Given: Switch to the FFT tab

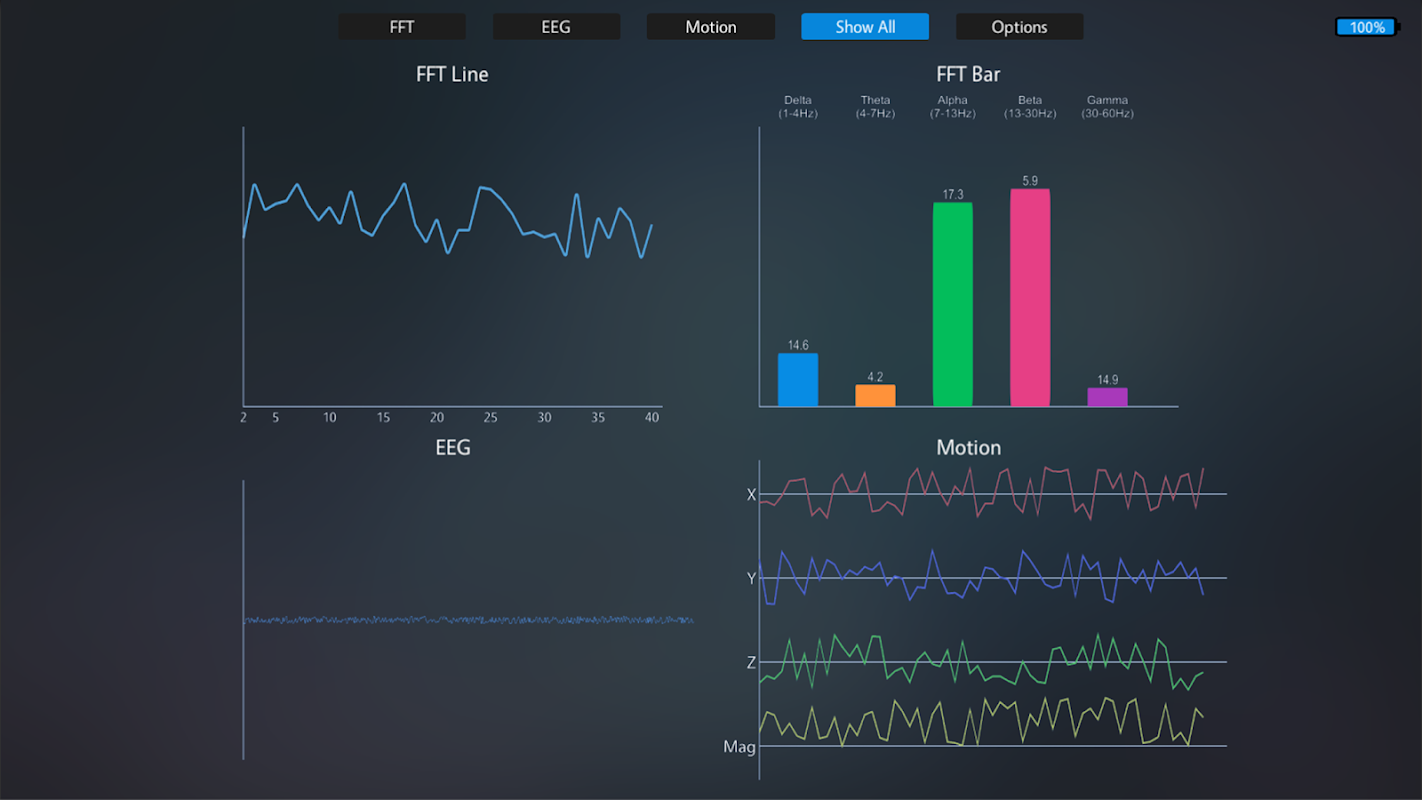Looking at the screenshot, I should click(402, 27).
